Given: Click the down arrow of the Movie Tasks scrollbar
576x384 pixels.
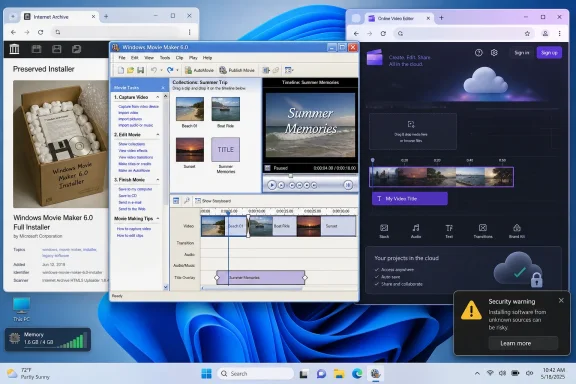Looking at the screenshot, I should [x=165, y=287].
